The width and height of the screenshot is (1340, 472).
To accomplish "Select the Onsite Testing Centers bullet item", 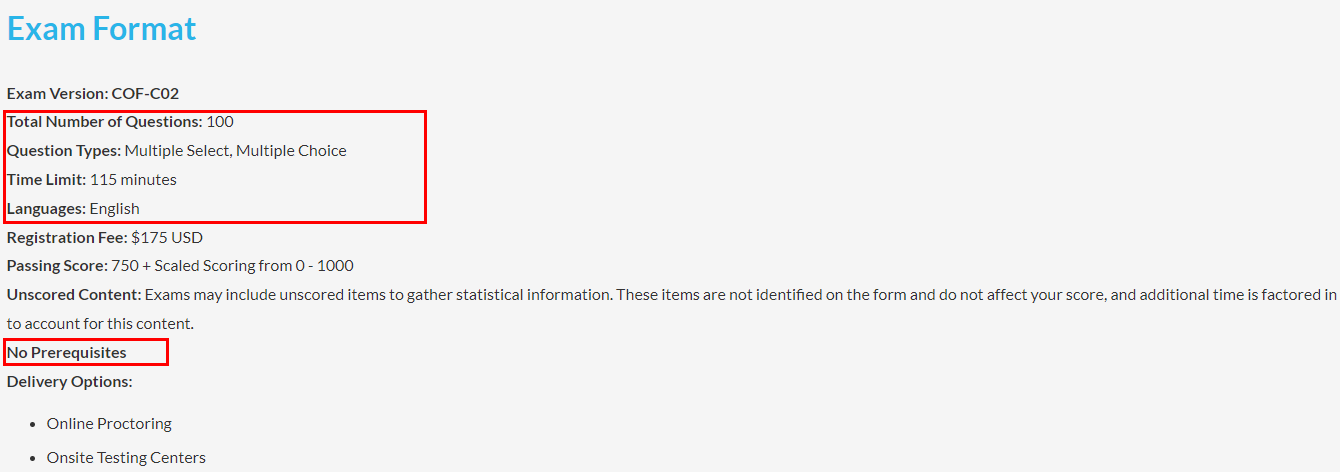I will [x=126, y=458].
